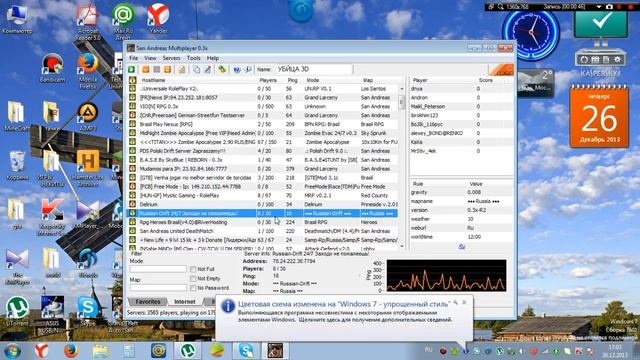640x360 pixels.
Task: Click the orange calendar gadget showing 26
Action: [599, 117]
